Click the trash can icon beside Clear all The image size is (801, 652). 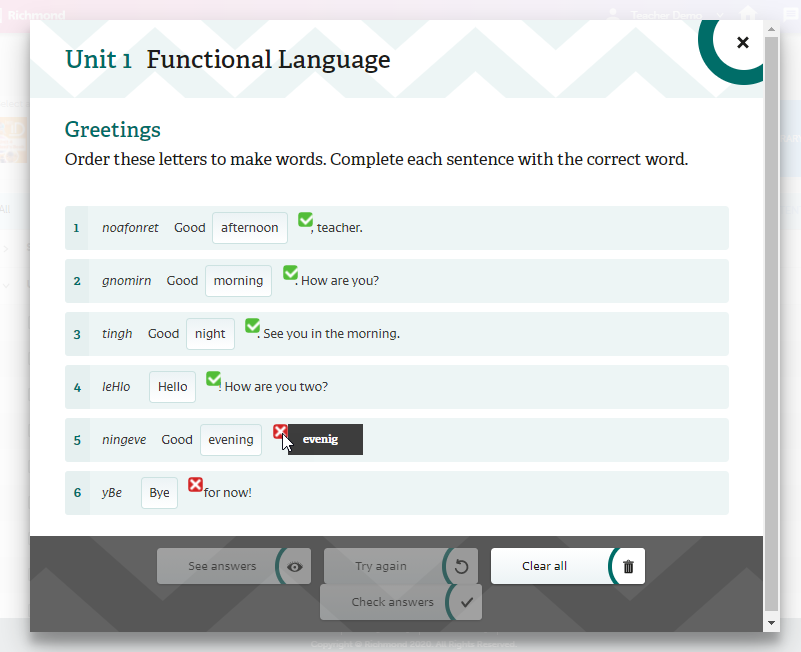[x=628, y=566]
